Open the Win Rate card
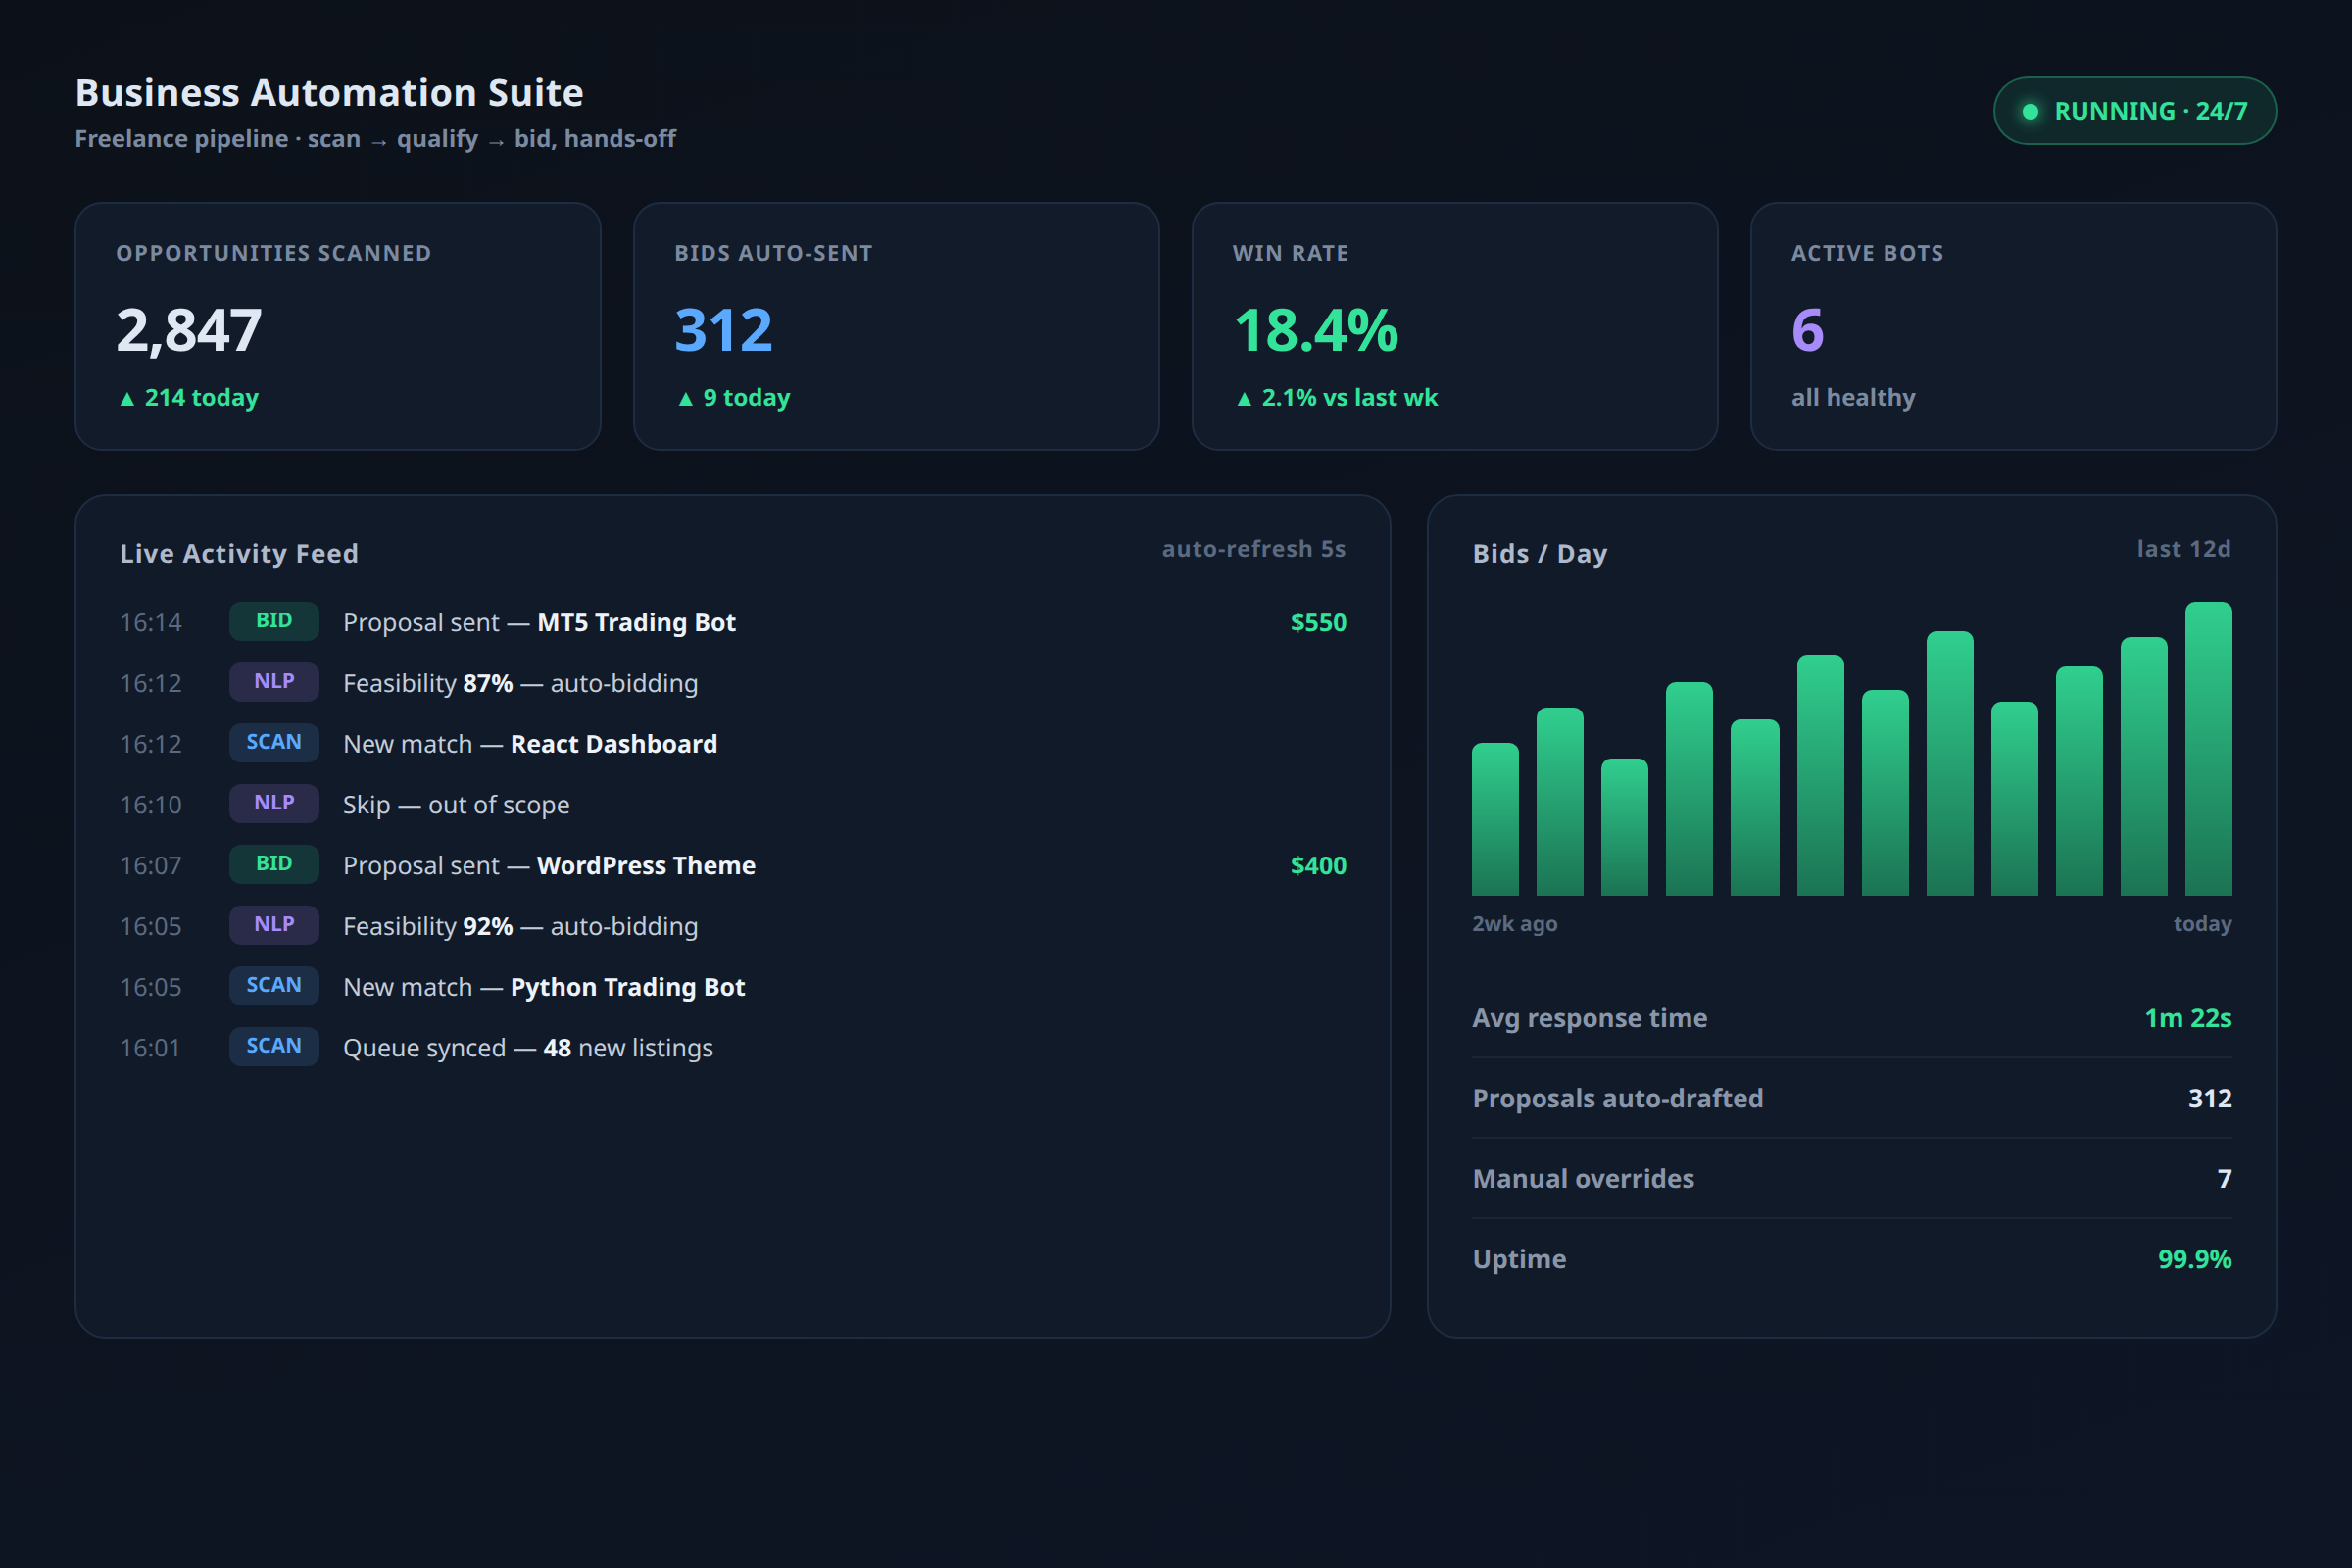The image size is (2352, 1568). (x=1454, y=326)
